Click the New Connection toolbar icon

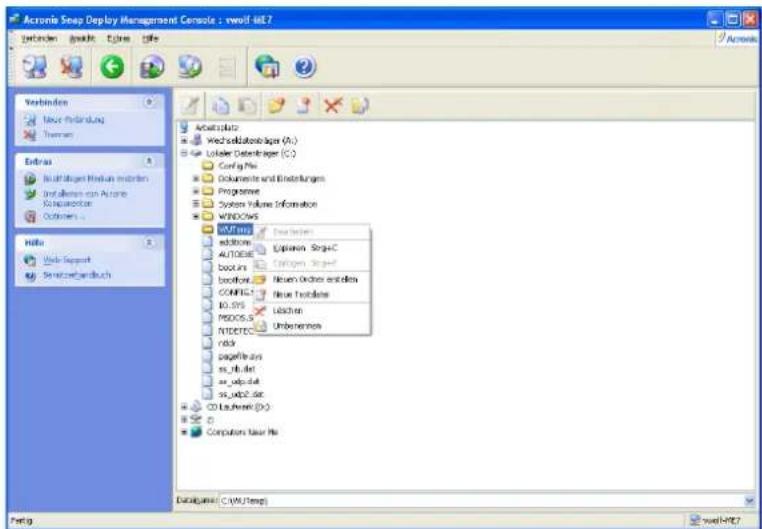tap(35, 67)
